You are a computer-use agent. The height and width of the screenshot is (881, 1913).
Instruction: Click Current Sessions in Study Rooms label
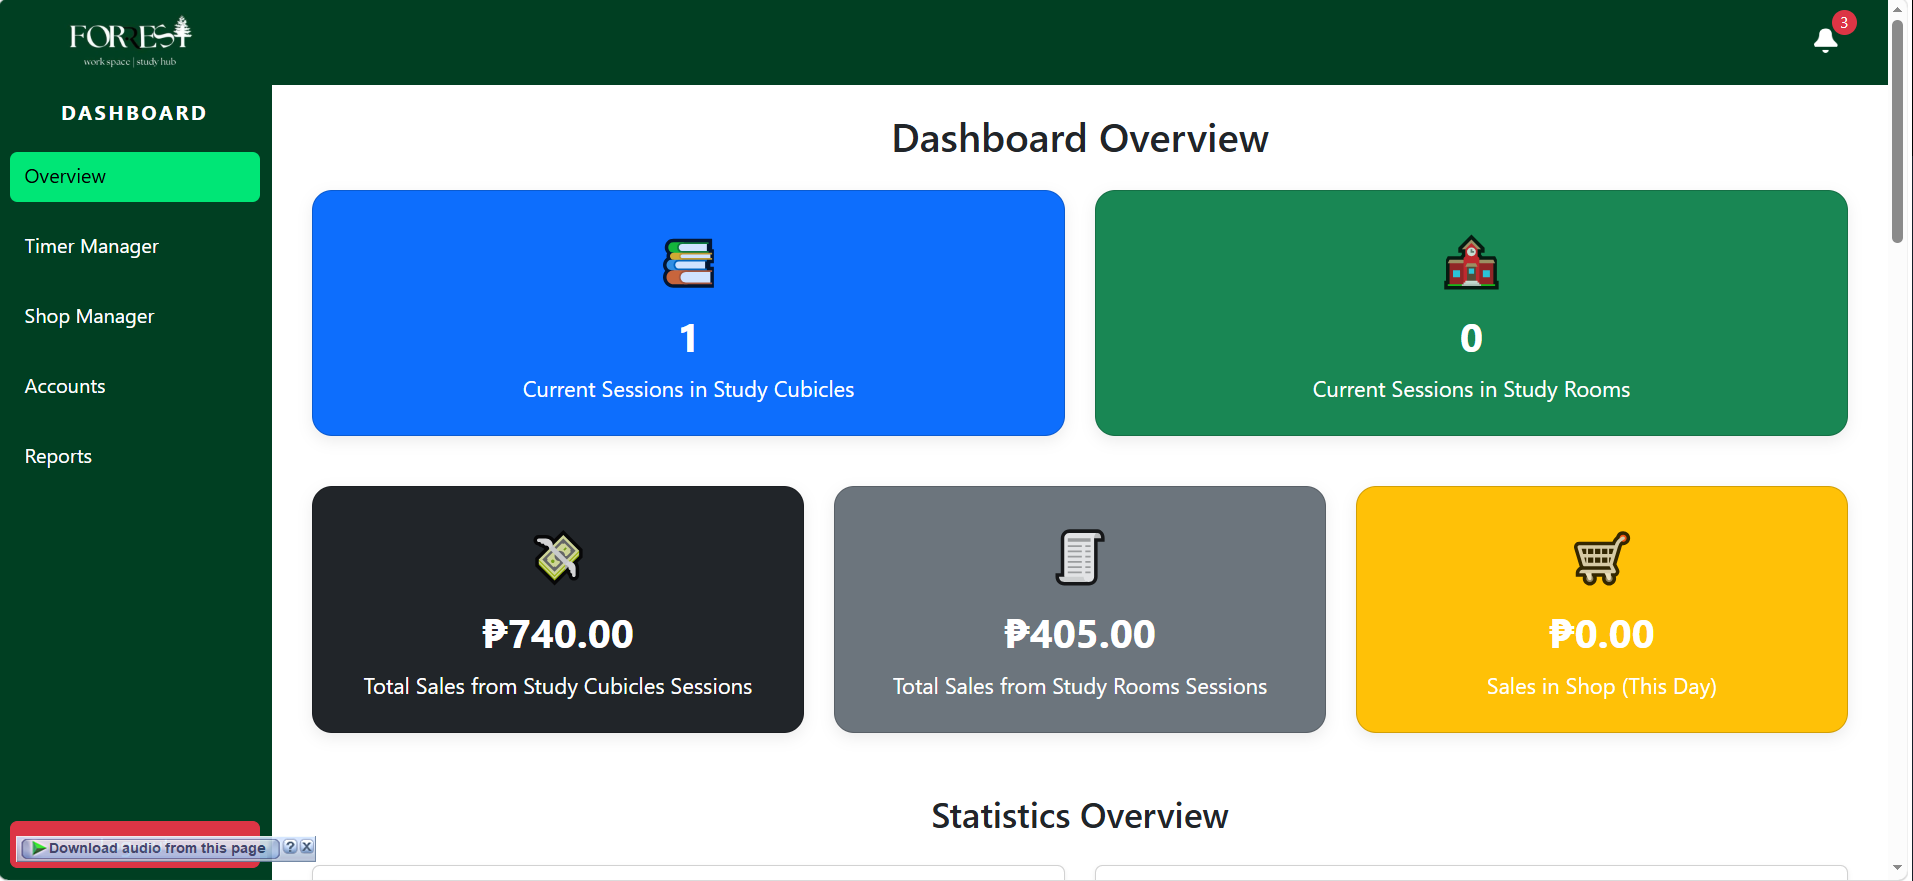tap(1471, 390)
